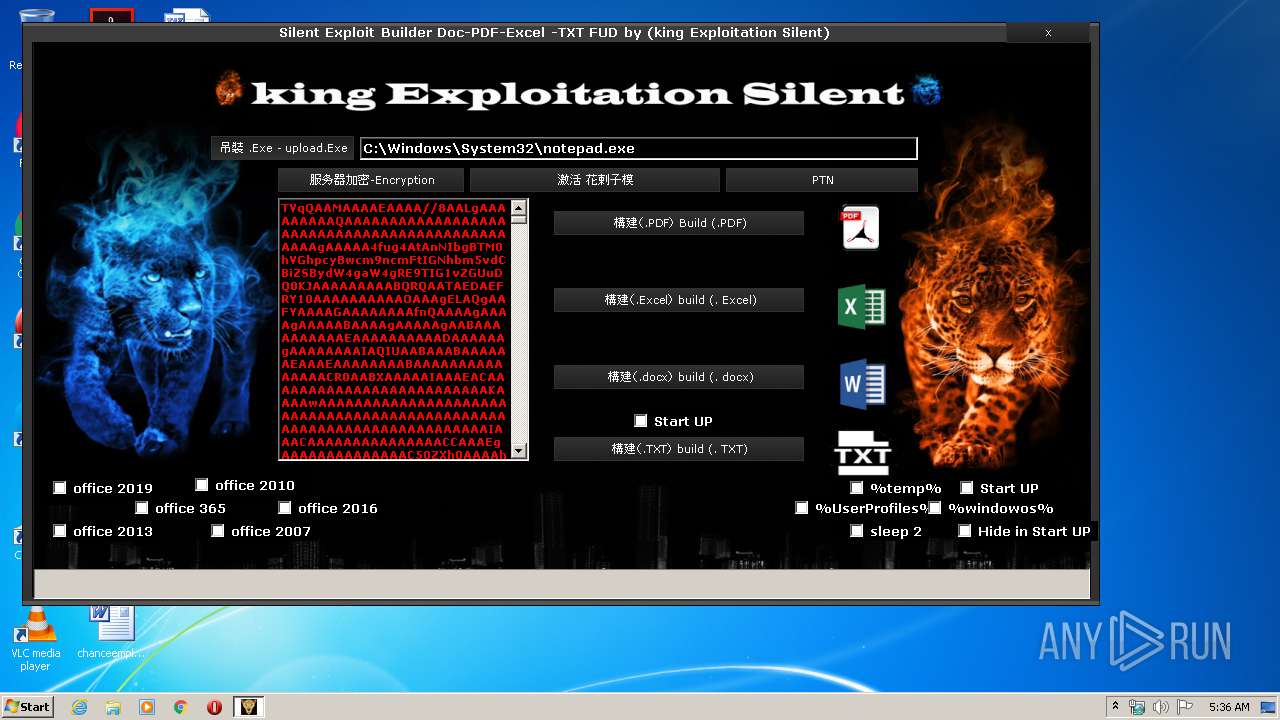Check the Hide in Start UP option

point(965,531)
